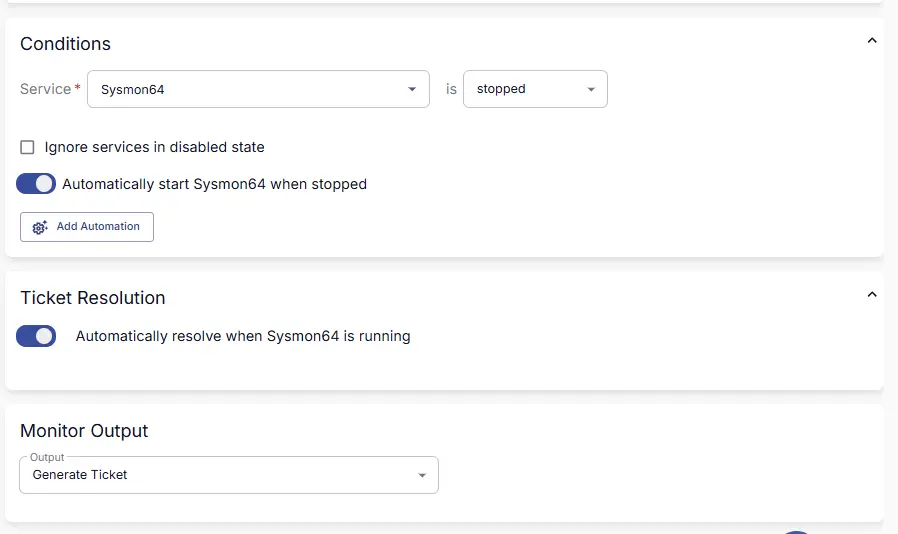Click the Output field's dropdown arrow
Viewport: 898px width, 534px height.
[422, 476]
